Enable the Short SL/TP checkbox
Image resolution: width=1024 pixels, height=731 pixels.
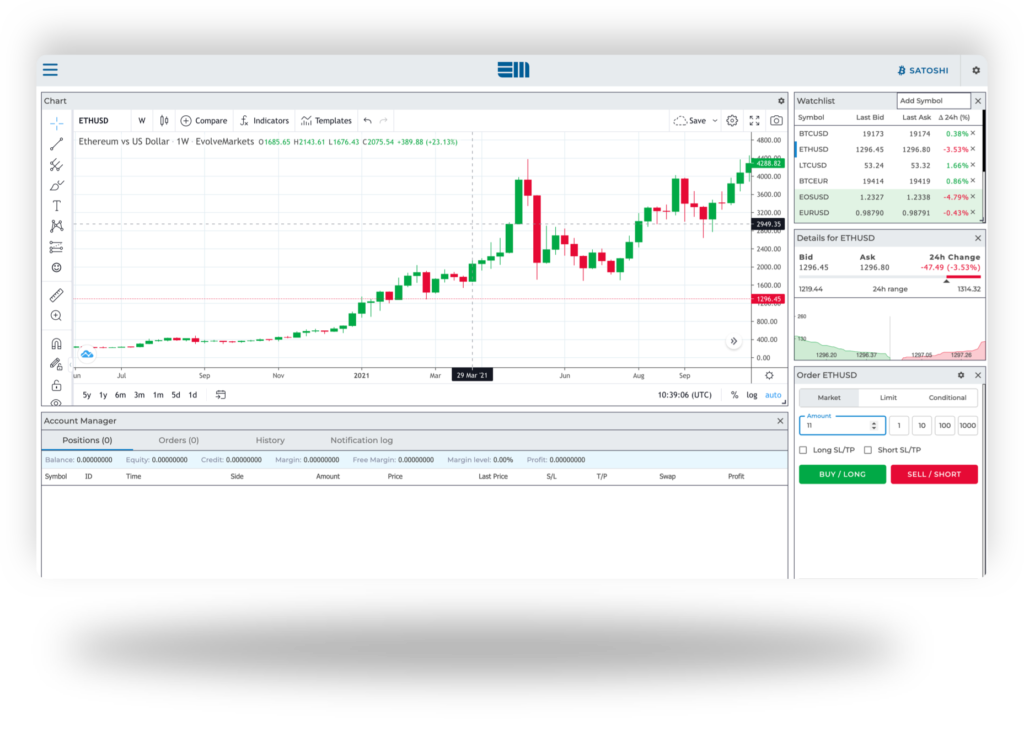(868, 450)
